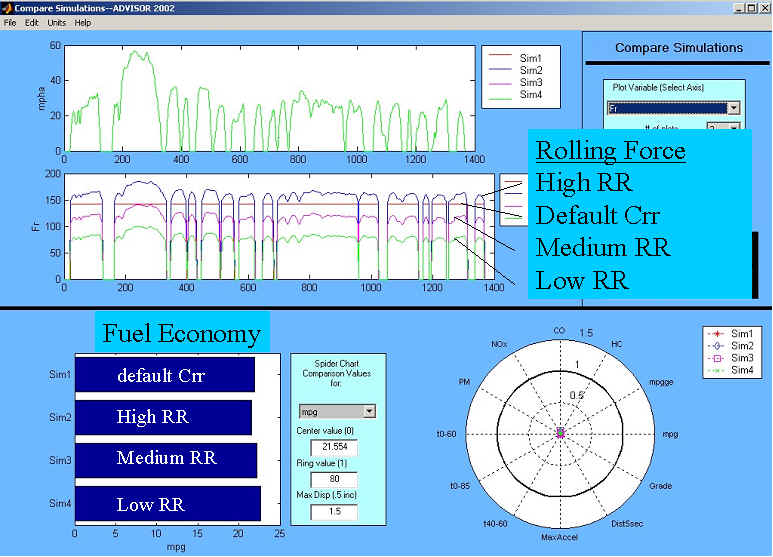
Task: Click the Sim2 High RR bar
Action: 163,417
